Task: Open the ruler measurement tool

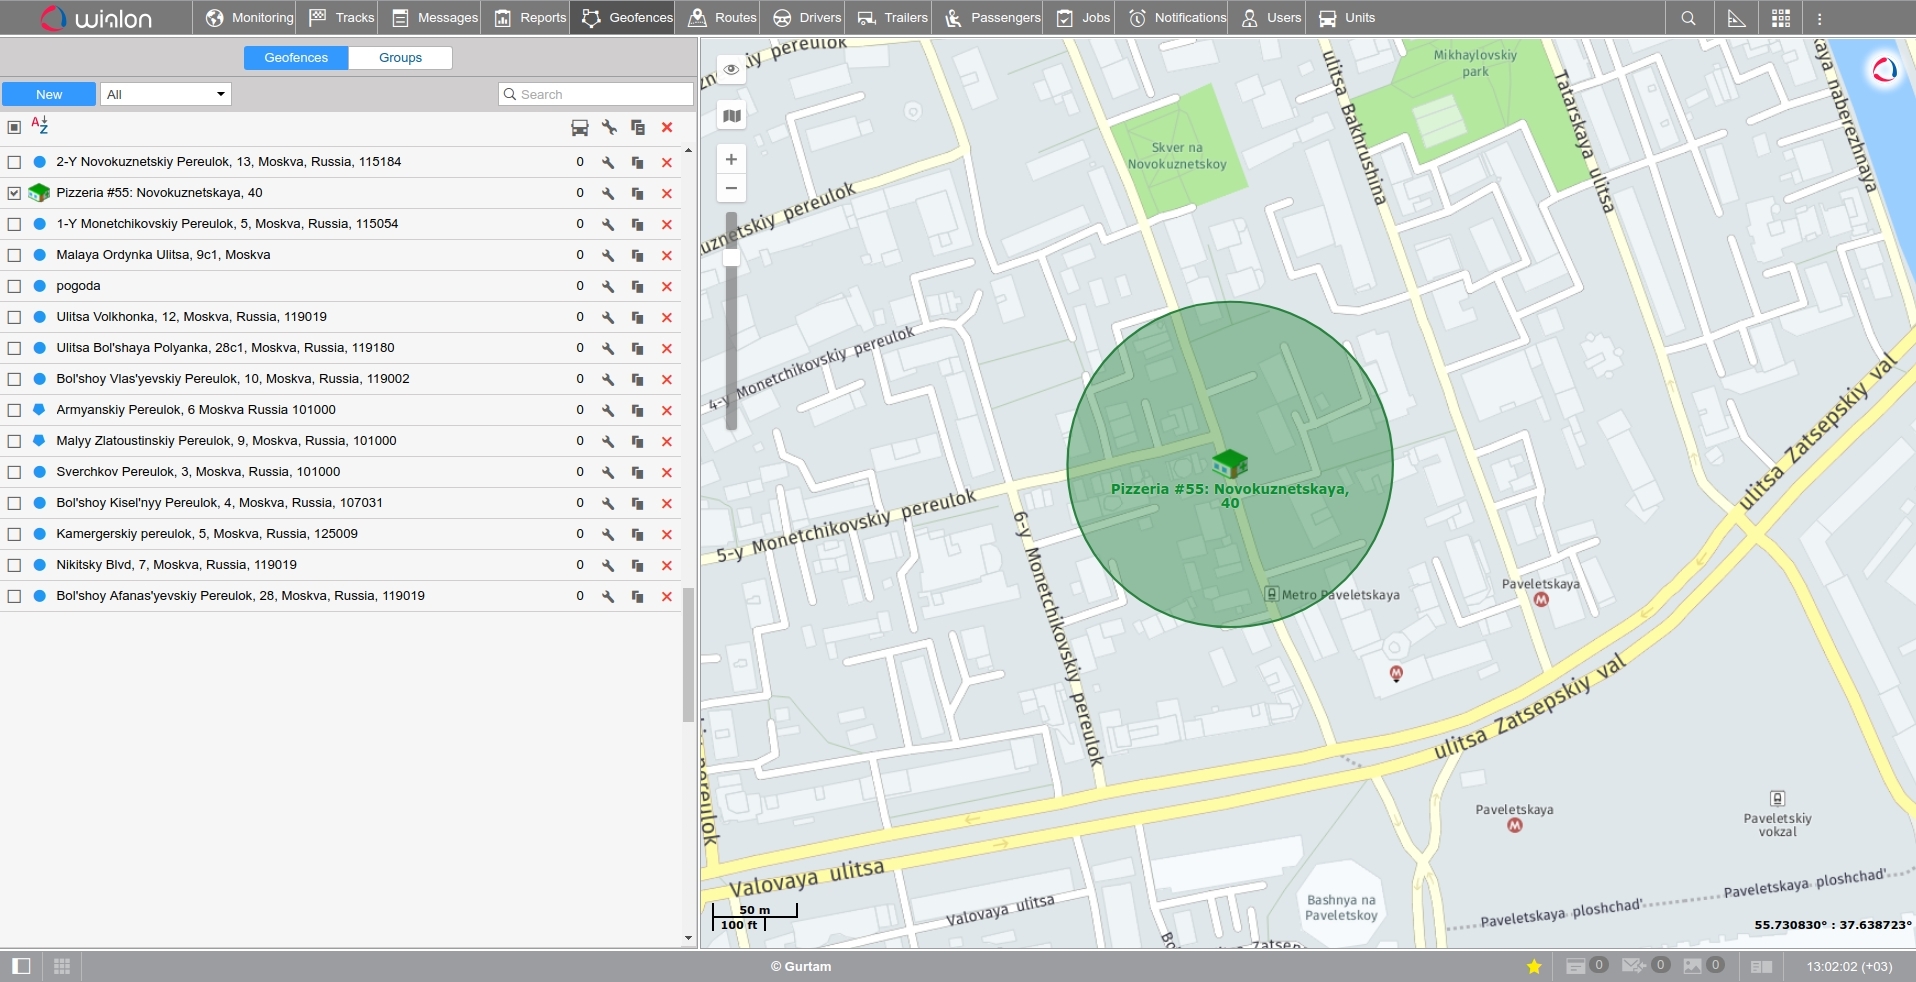Action: 1737,18
